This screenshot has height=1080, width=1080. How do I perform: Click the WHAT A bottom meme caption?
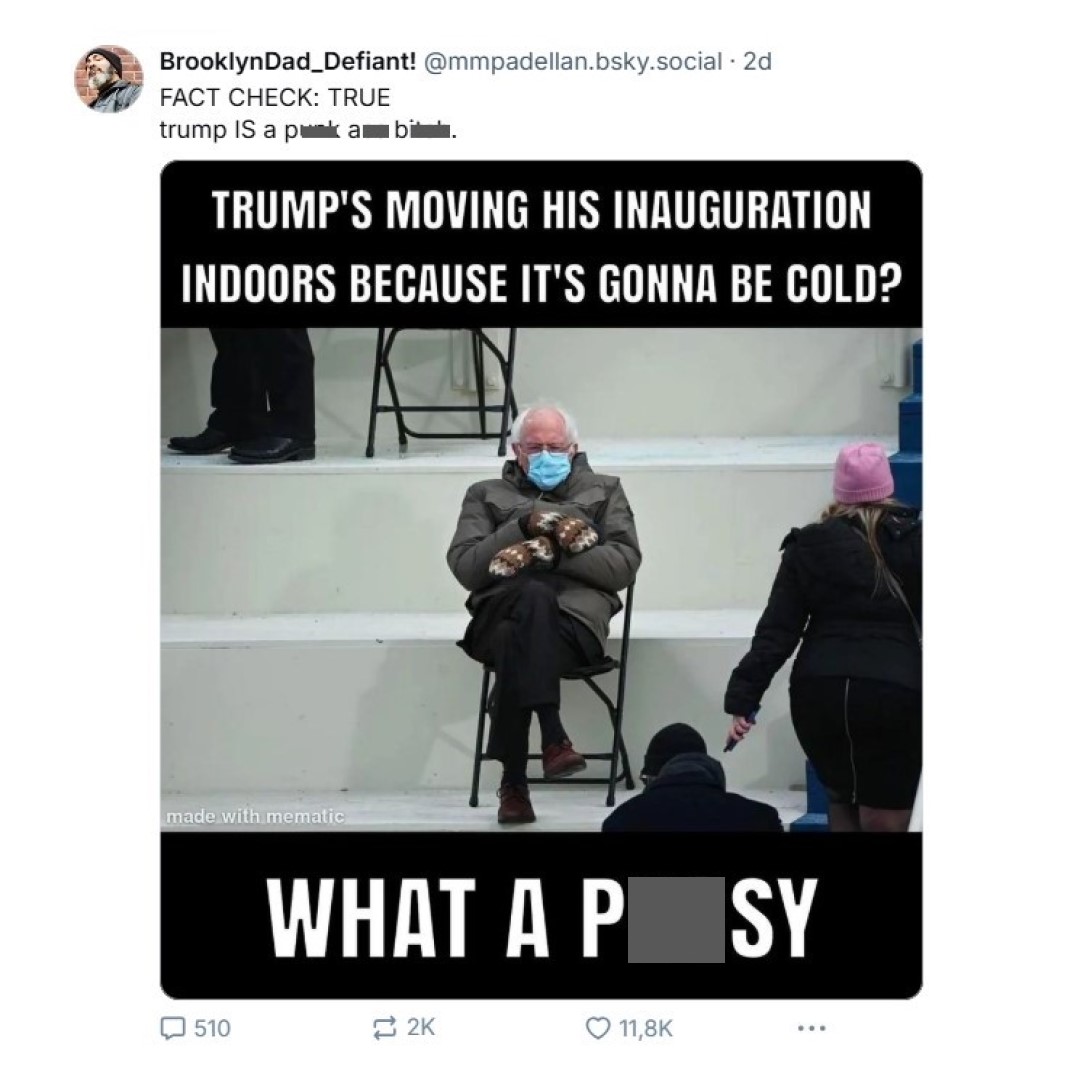pos(541,918)
